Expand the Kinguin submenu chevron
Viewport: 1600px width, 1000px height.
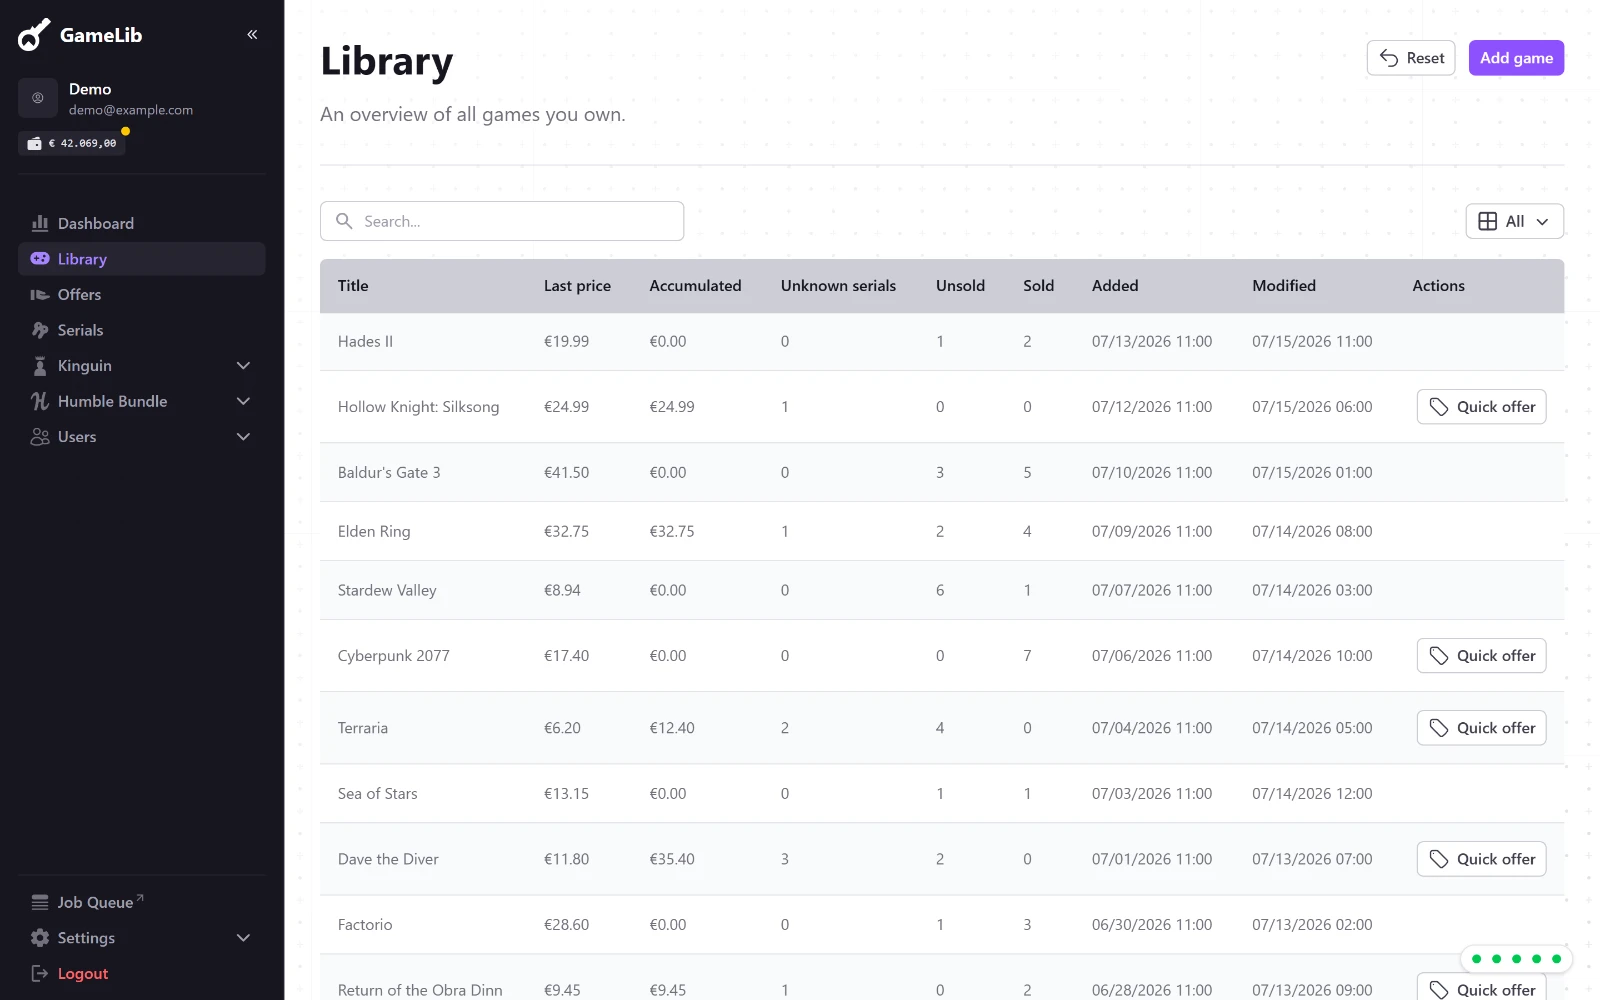coord(243,366)
